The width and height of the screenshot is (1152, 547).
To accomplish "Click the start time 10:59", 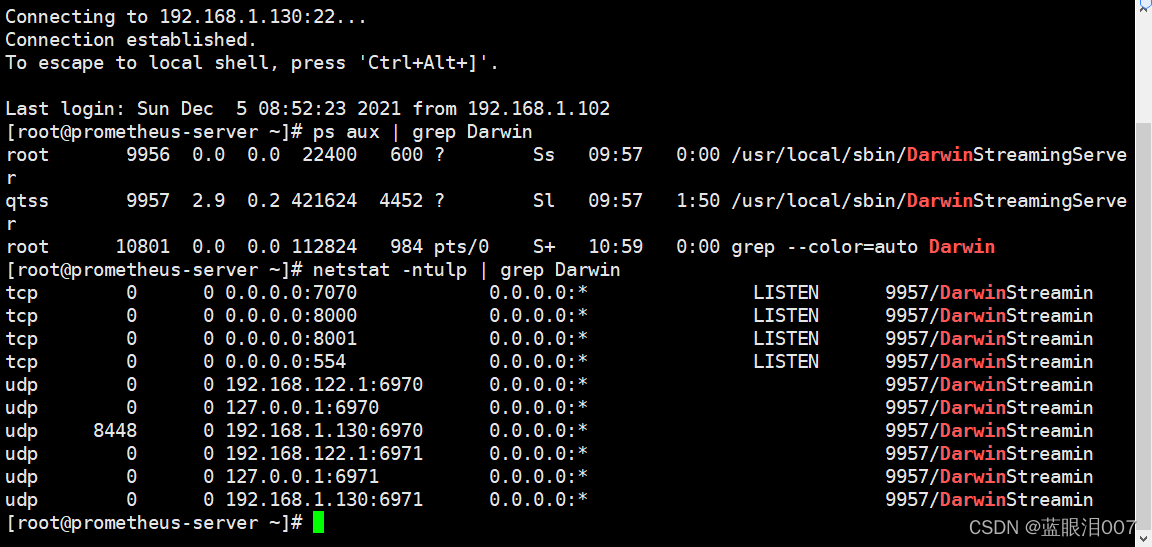I will click(615, 247).
